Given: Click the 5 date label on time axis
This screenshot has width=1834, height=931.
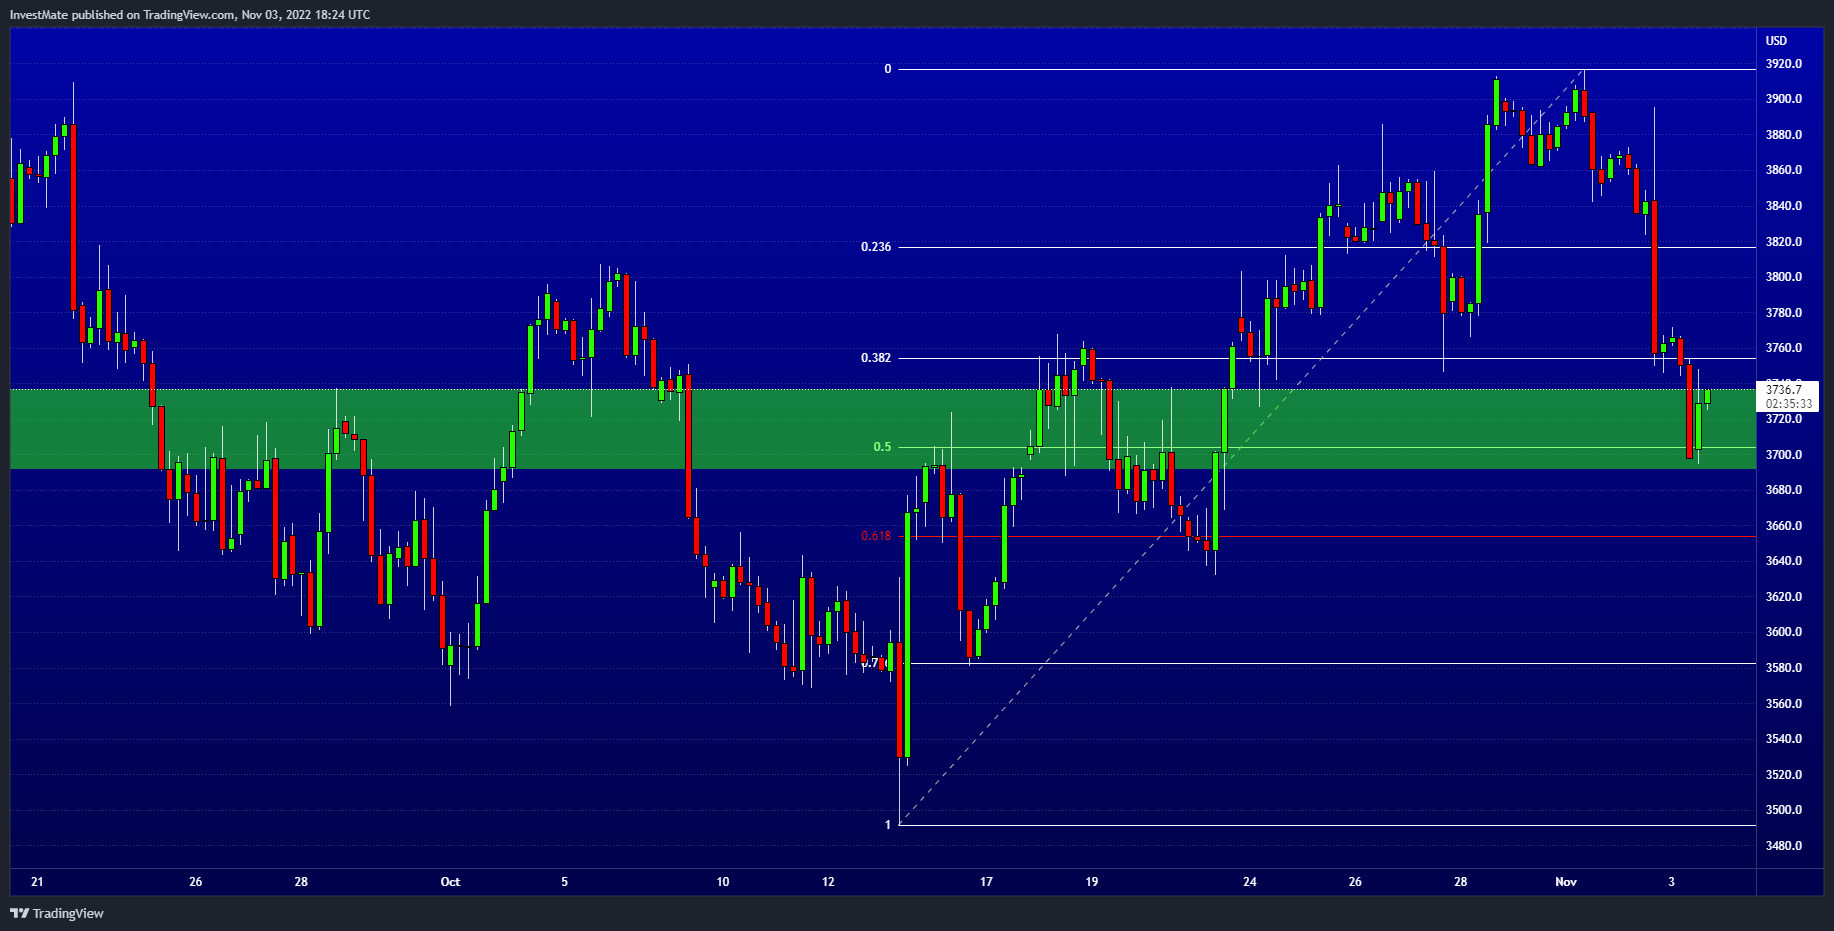Looking at the screenshot, I should (565, 882).
